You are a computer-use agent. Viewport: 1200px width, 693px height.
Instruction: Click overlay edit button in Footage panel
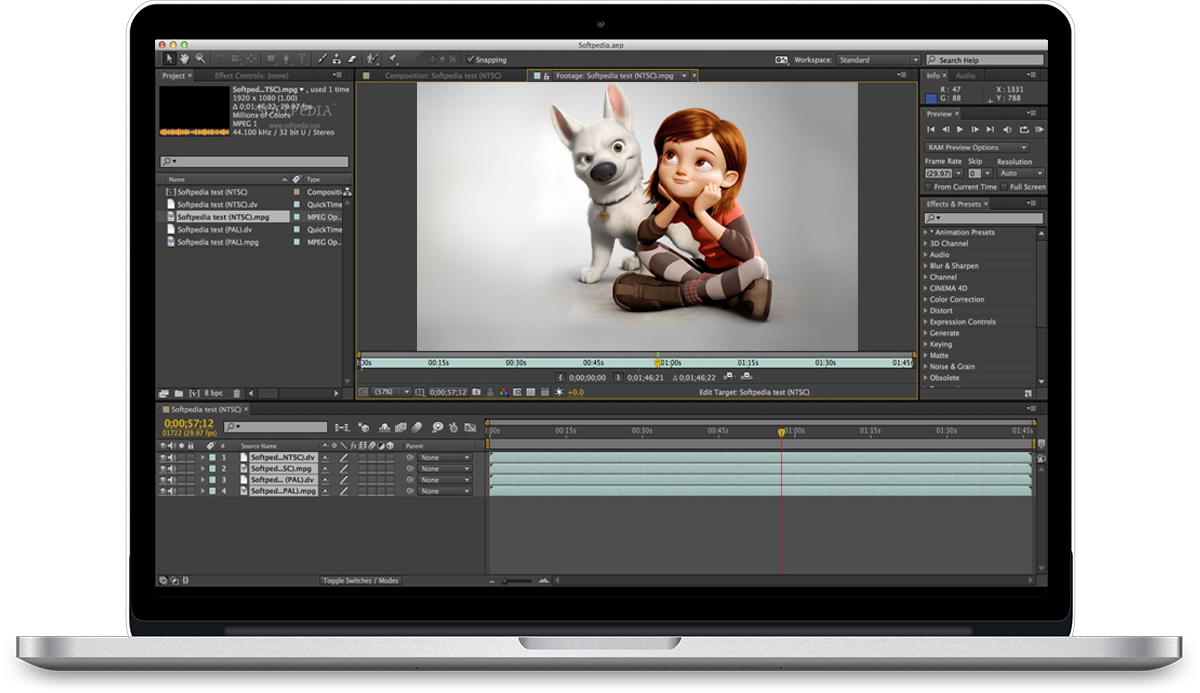(x=746, y=376)
